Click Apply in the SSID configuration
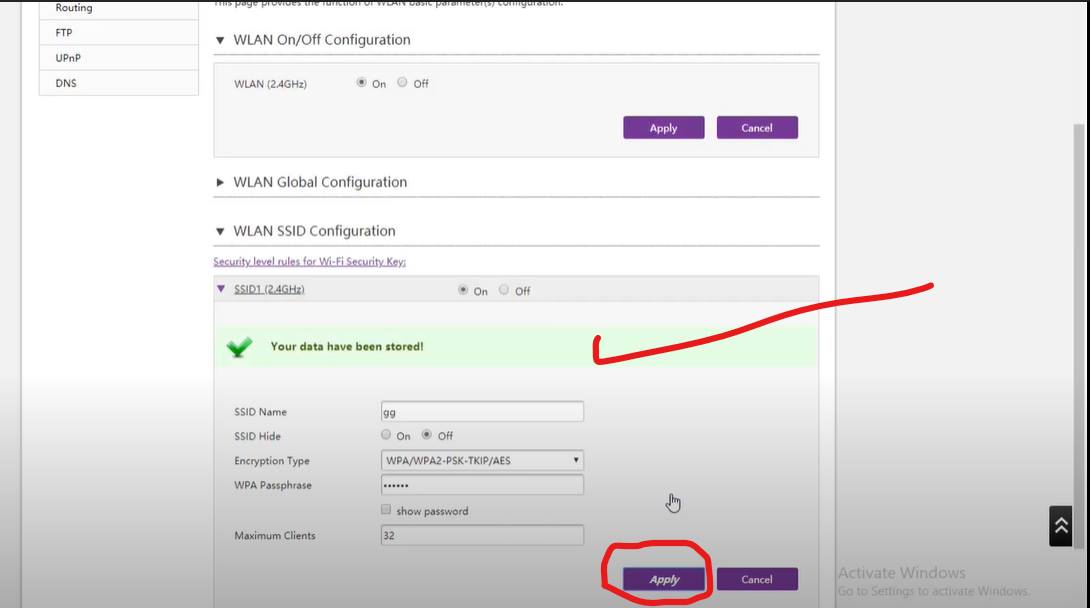 pyautogui.click(x=664, y=579)
